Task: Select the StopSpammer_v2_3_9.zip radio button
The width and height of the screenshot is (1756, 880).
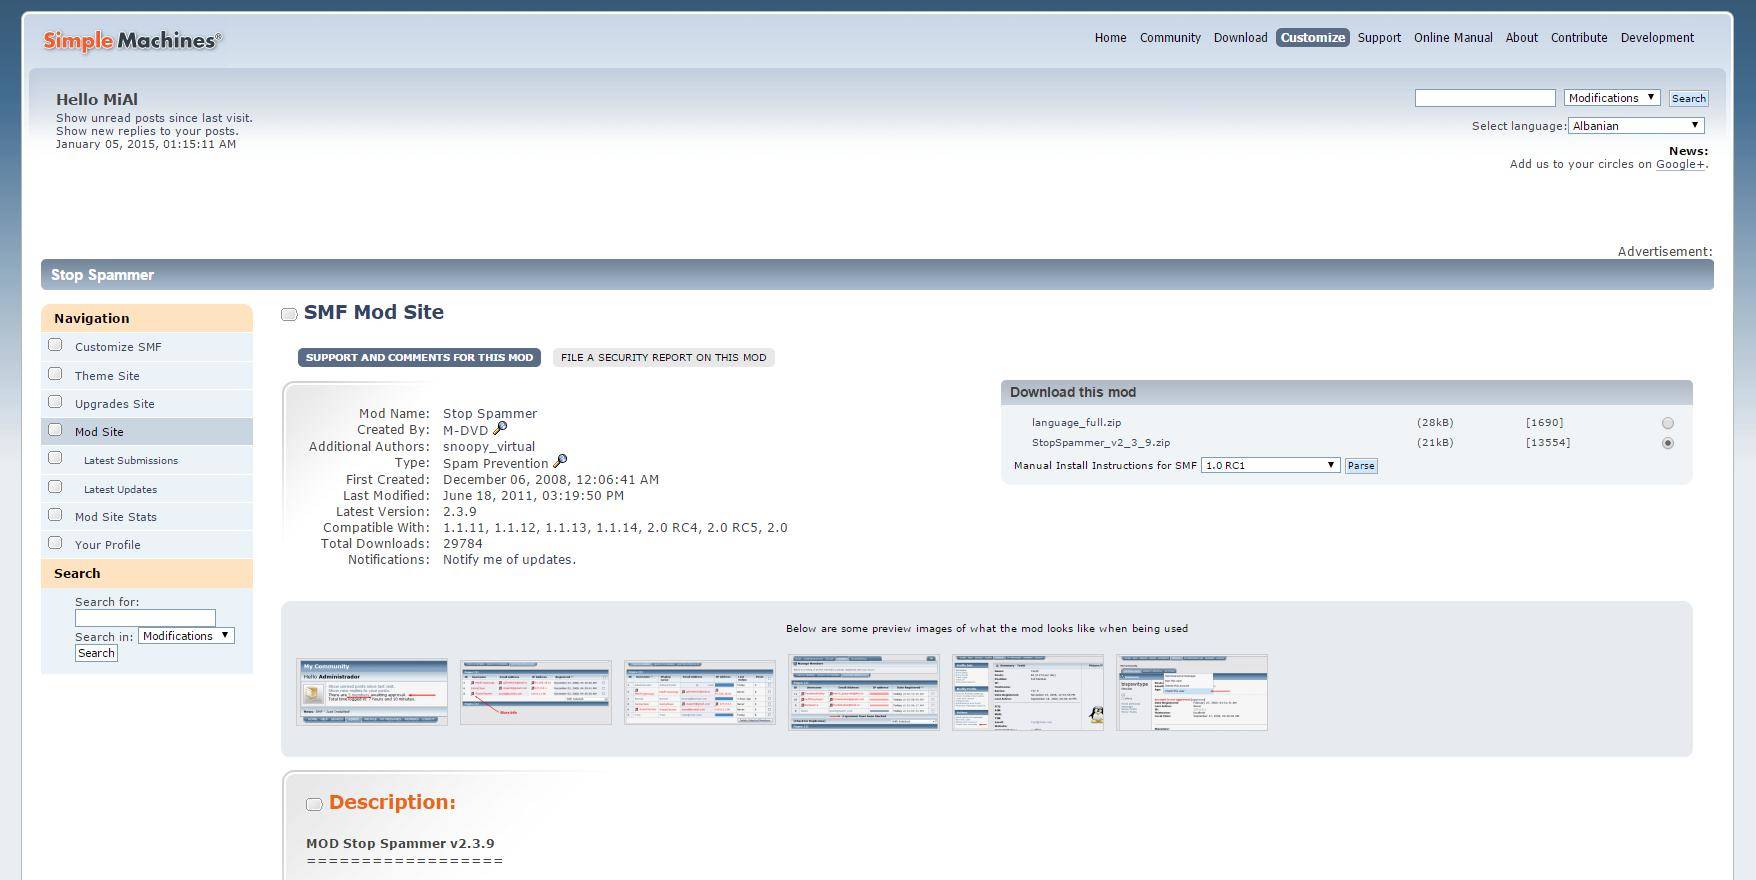Action: point(1667,443)
